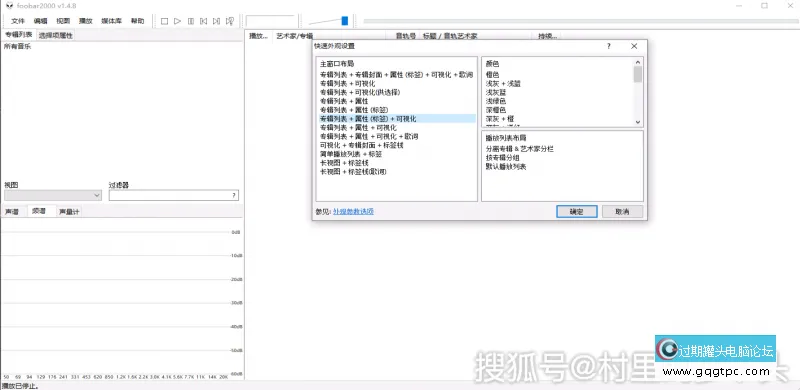Viewport: 800px width, 390px height.
Task: Open the 播放 menu
Action: (85, 21)
